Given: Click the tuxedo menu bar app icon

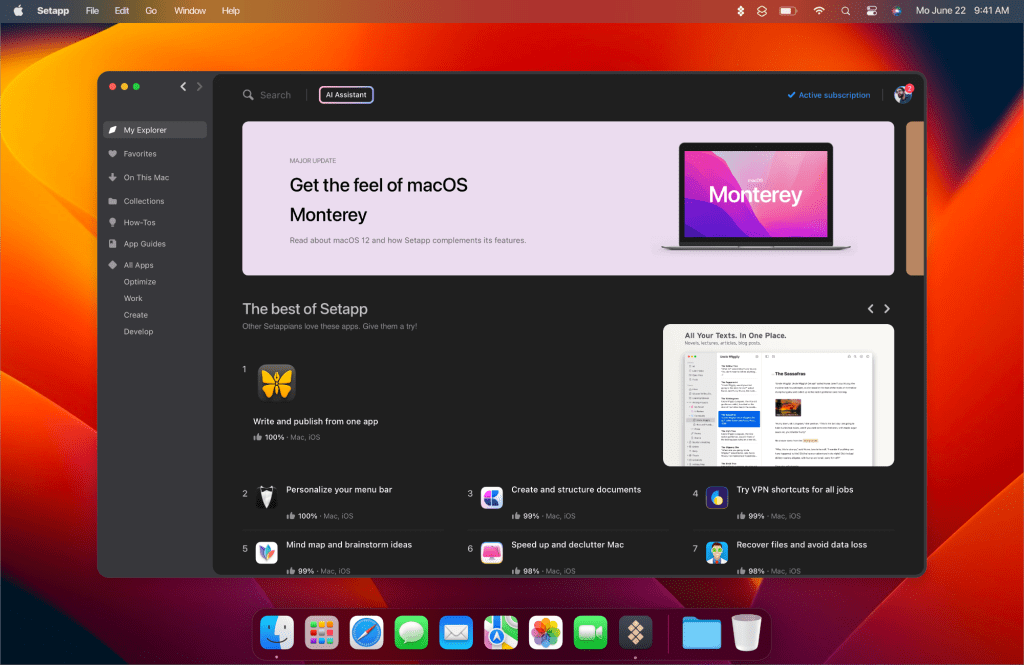Looking at the screenshot, I should pyautogui.click(x=266, y=497).
